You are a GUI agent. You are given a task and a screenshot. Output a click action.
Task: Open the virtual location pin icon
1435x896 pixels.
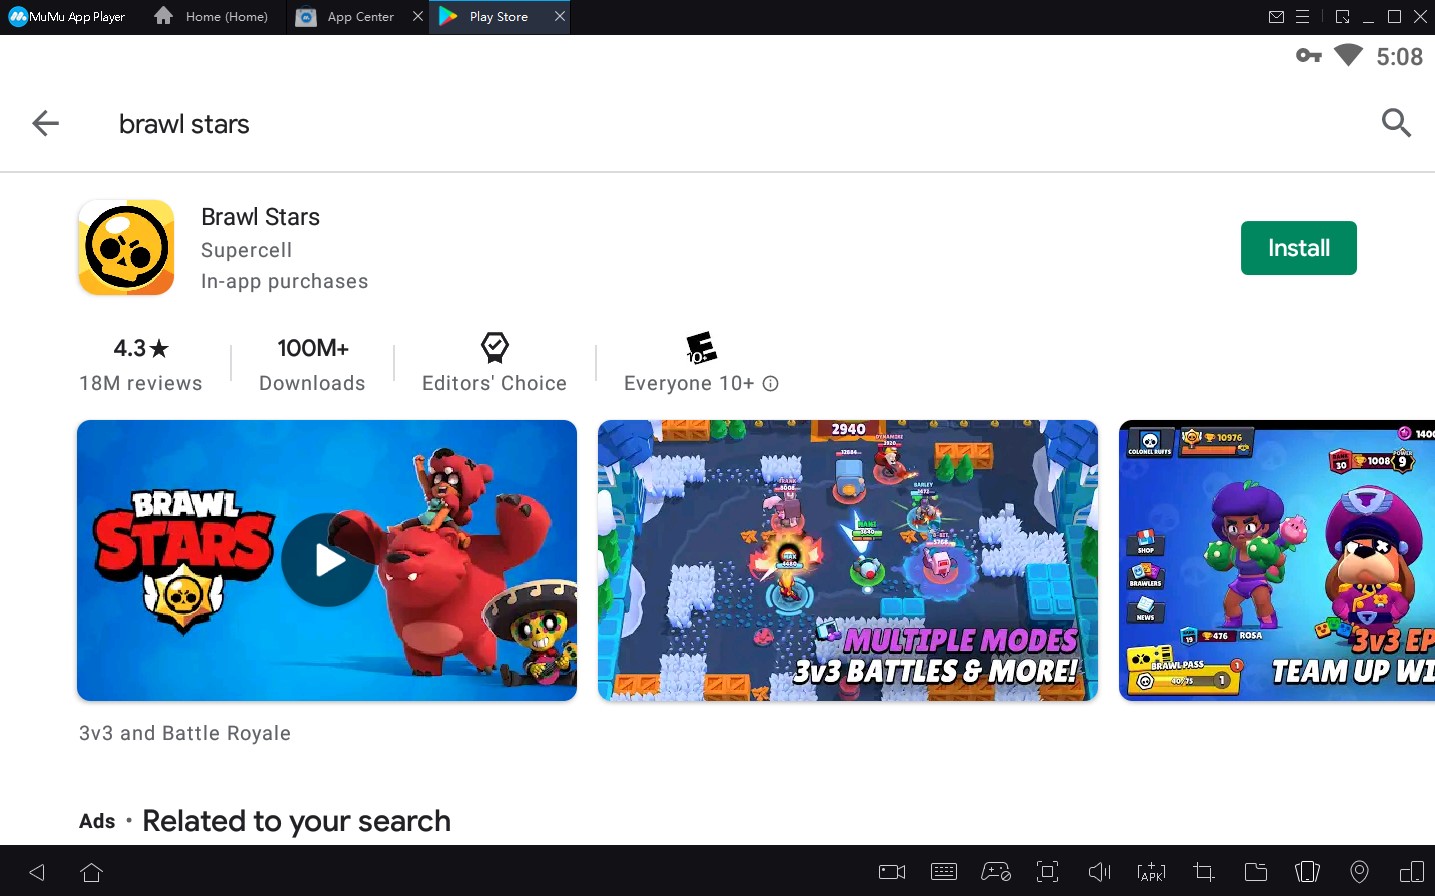point(1359,872)
